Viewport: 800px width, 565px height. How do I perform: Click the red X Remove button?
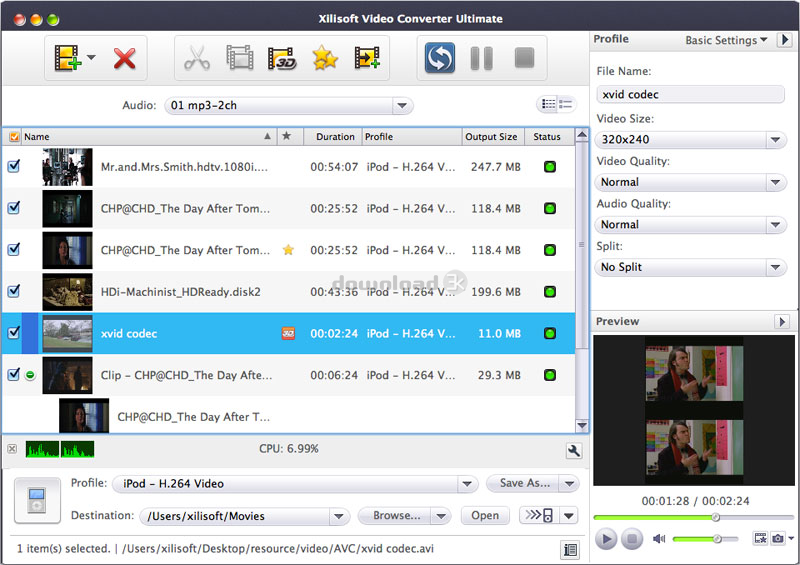(x=124, y=58)
